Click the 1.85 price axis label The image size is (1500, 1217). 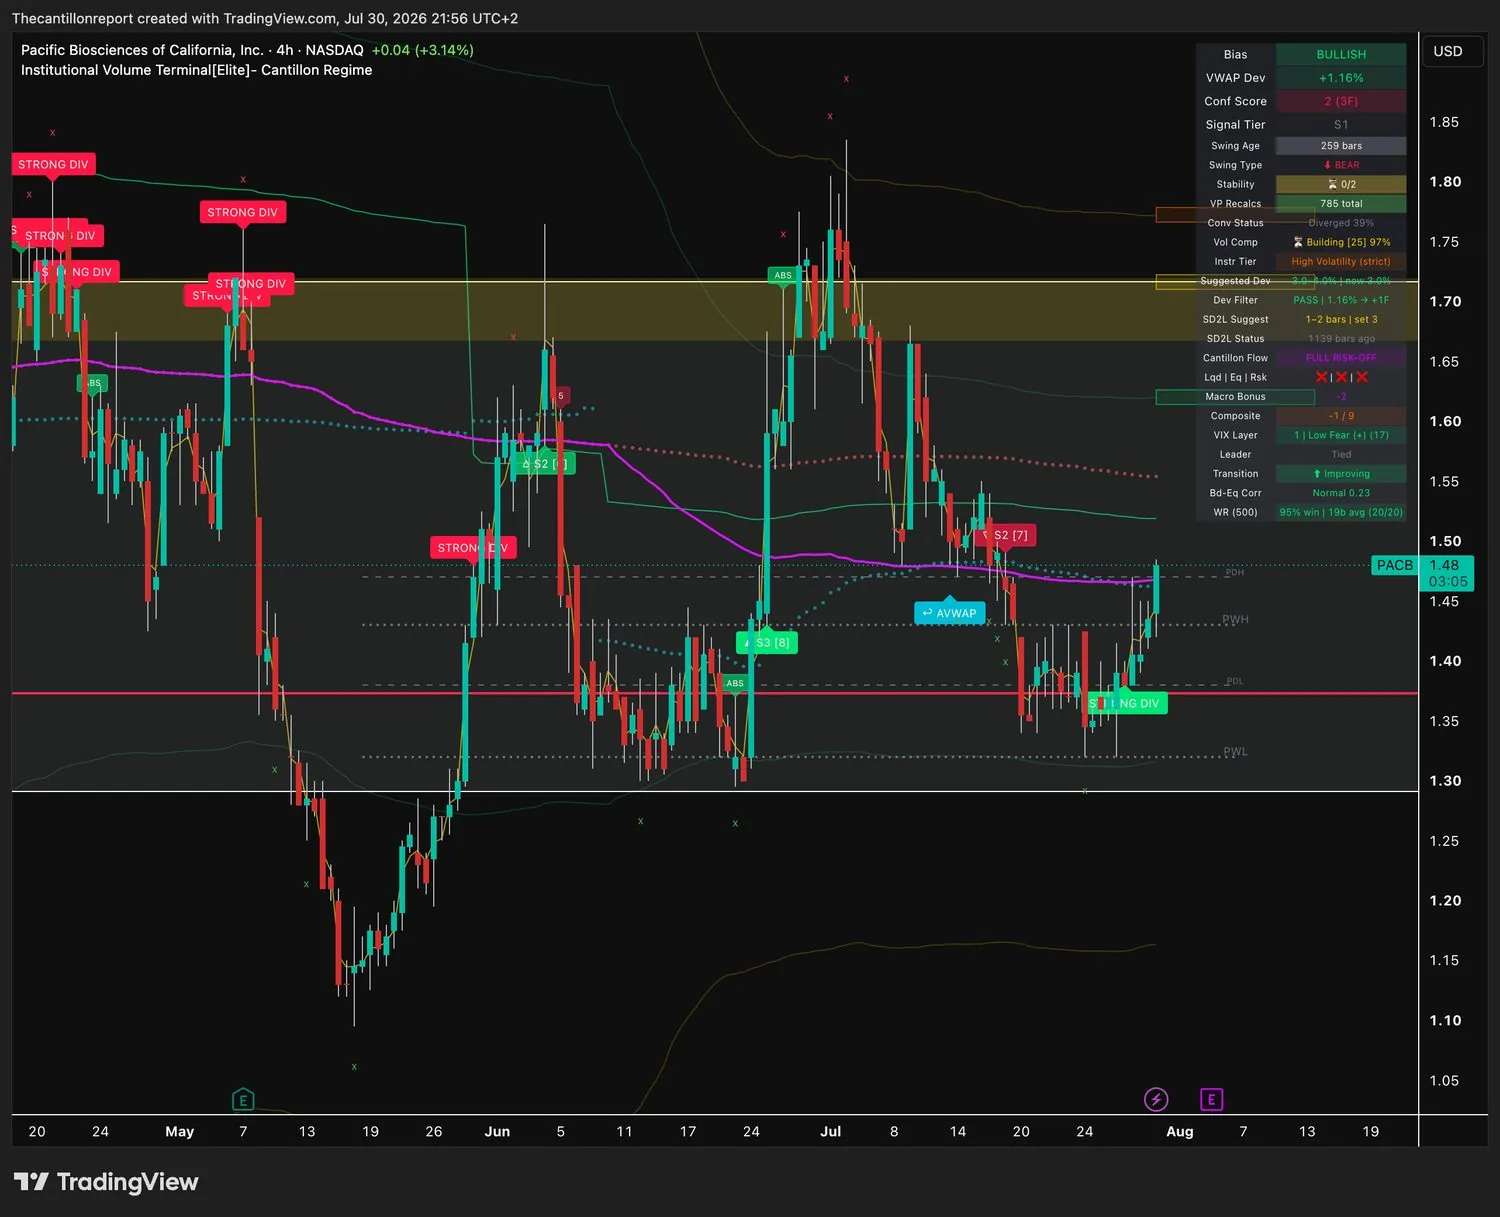click(1444, 122)
